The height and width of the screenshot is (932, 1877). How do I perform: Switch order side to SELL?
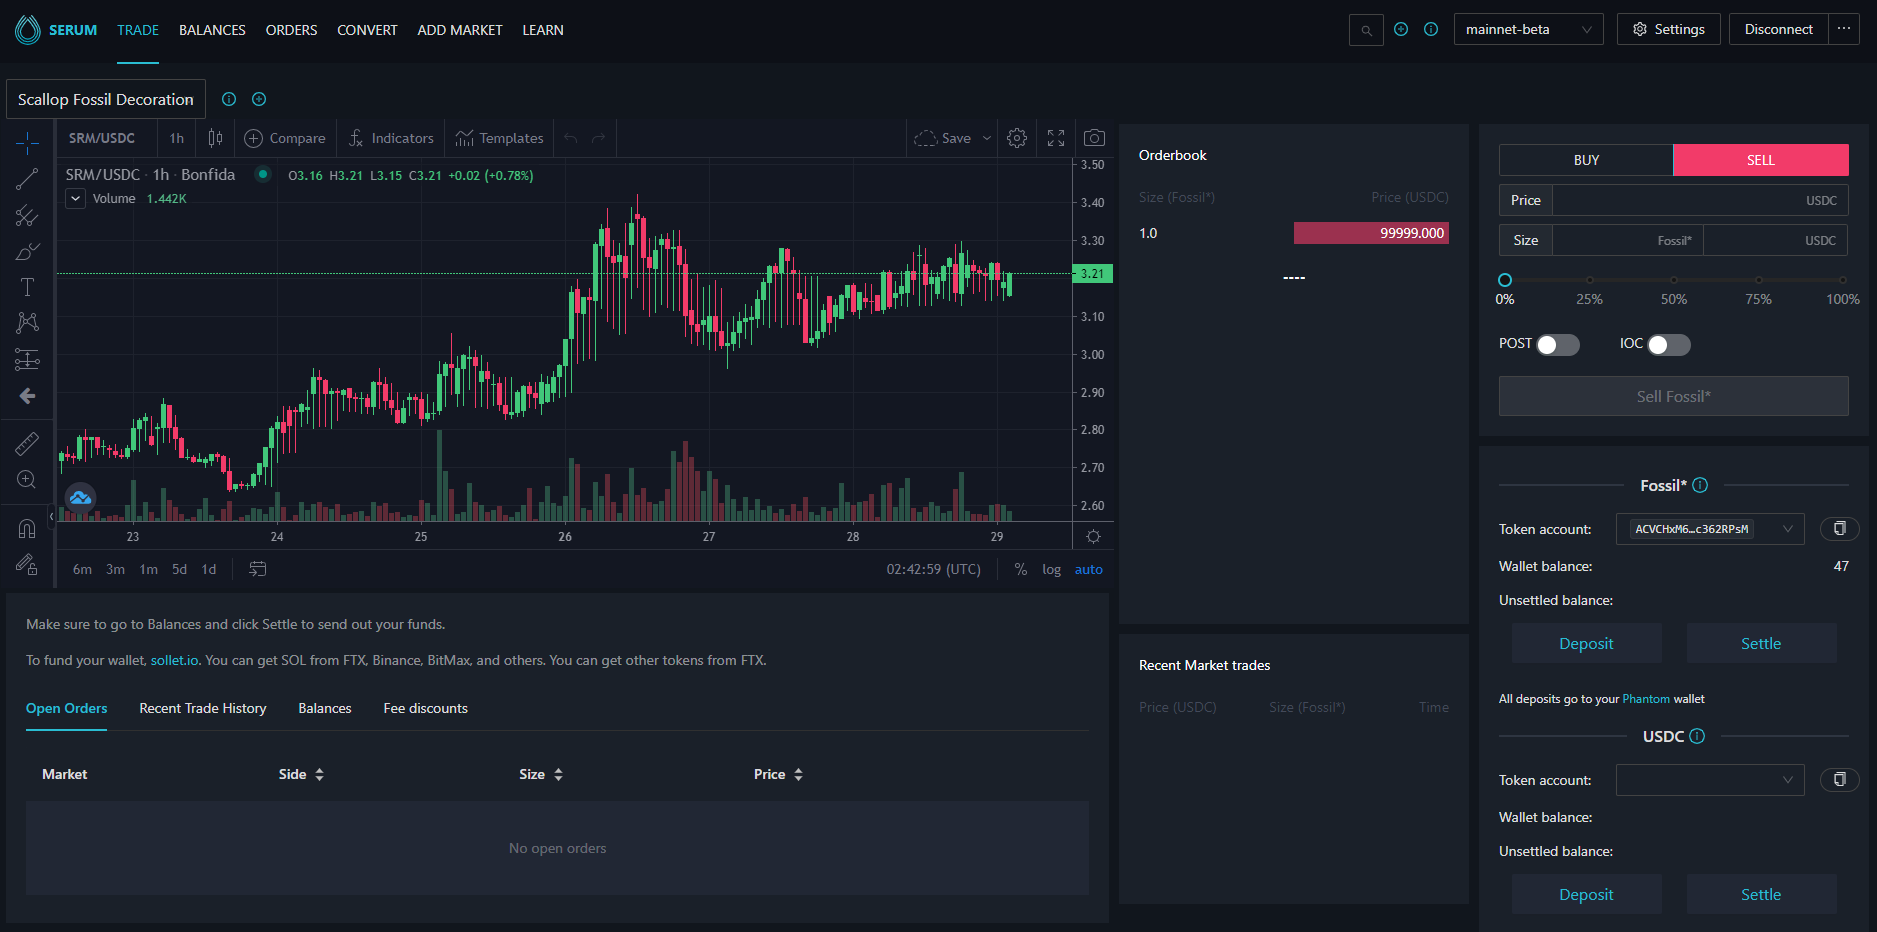pos(1761,160)
